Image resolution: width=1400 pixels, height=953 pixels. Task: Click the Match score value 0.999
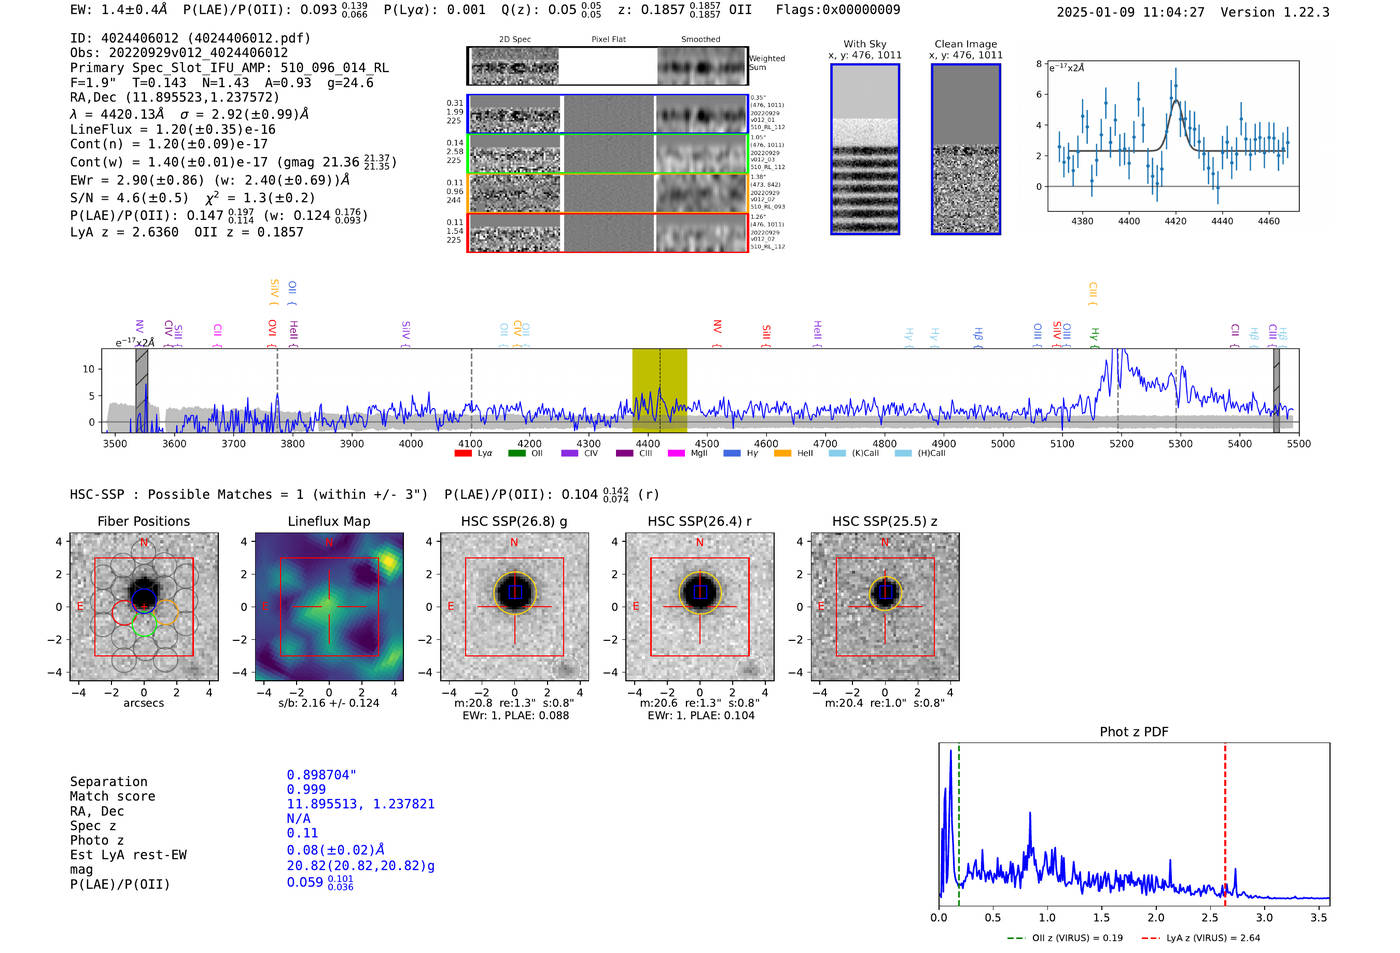[x=306, y=790]
